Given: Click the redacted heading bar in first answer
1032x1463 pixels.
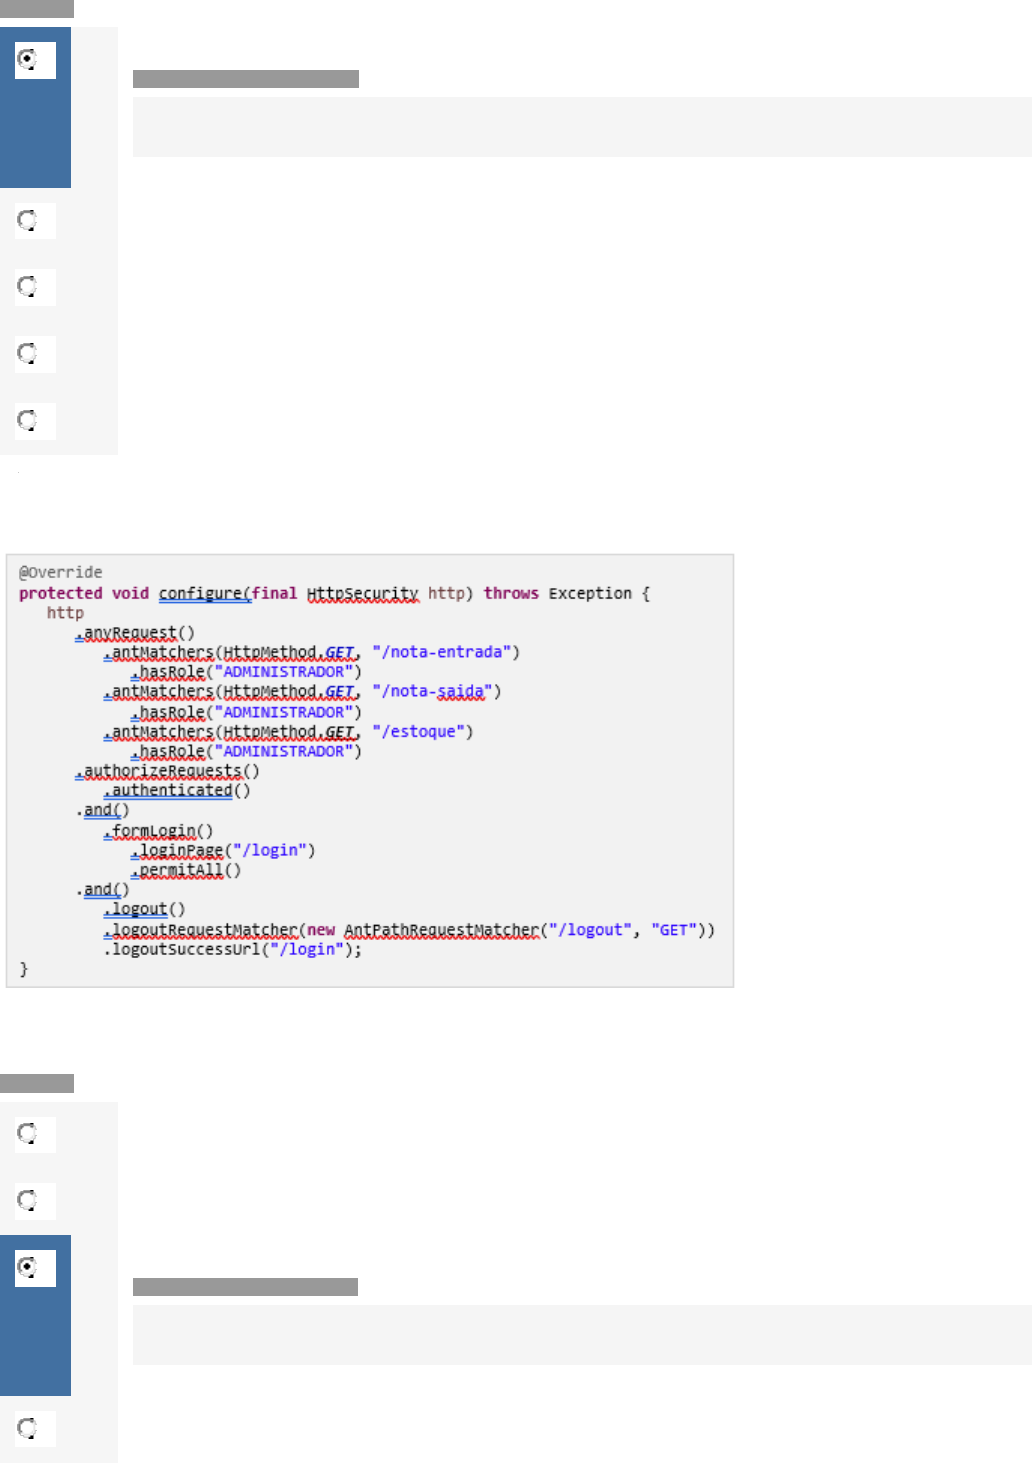Looking at the screenshot, I should point(245,79).
